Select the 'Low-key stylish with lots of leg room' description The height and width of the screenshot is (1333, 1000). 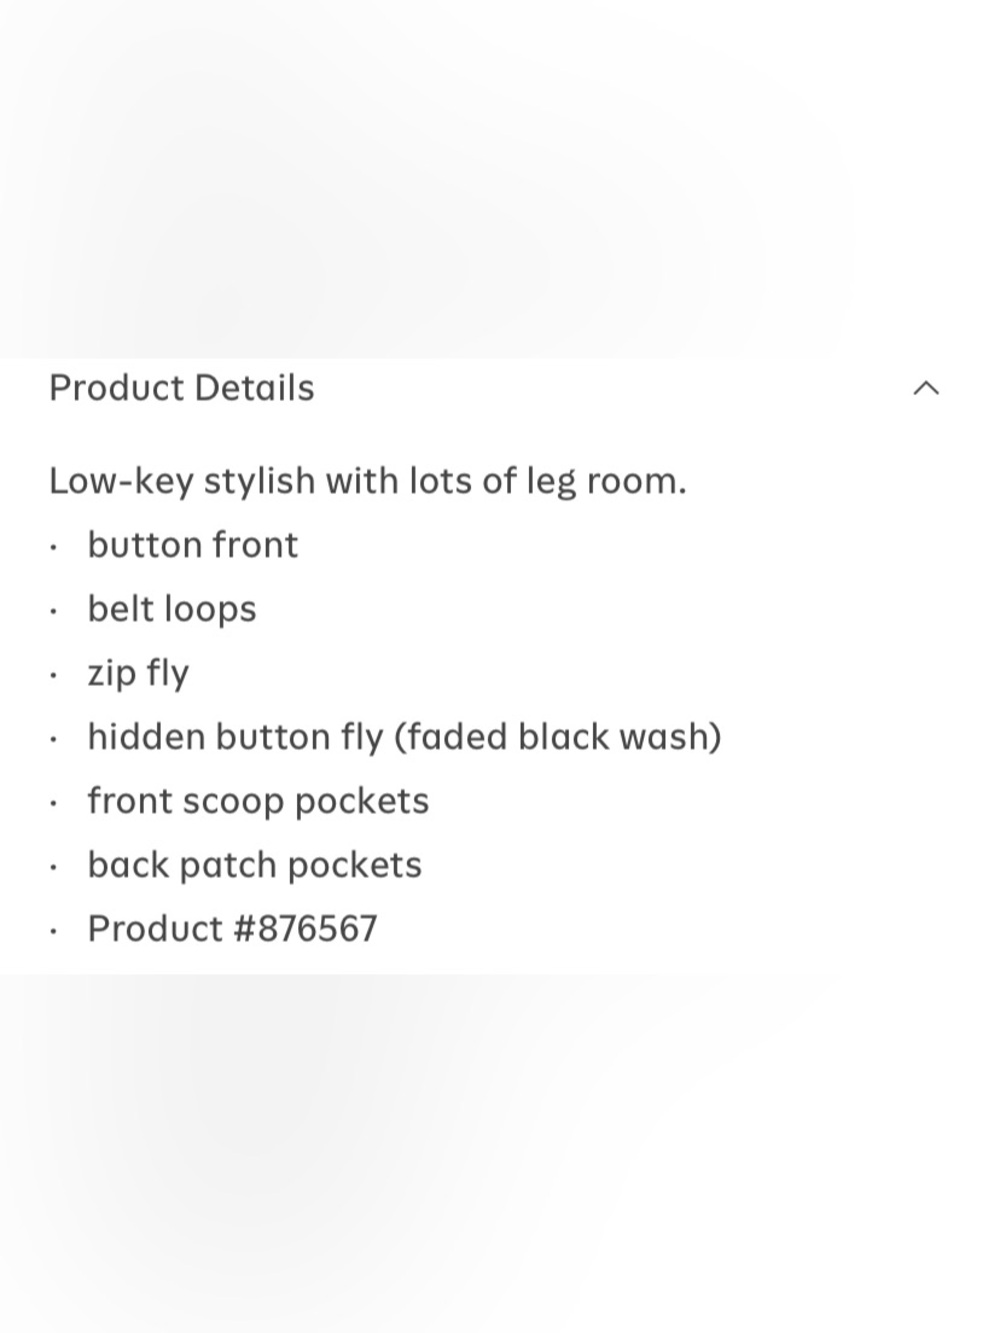pyautogui.click(x=367, y=481)
